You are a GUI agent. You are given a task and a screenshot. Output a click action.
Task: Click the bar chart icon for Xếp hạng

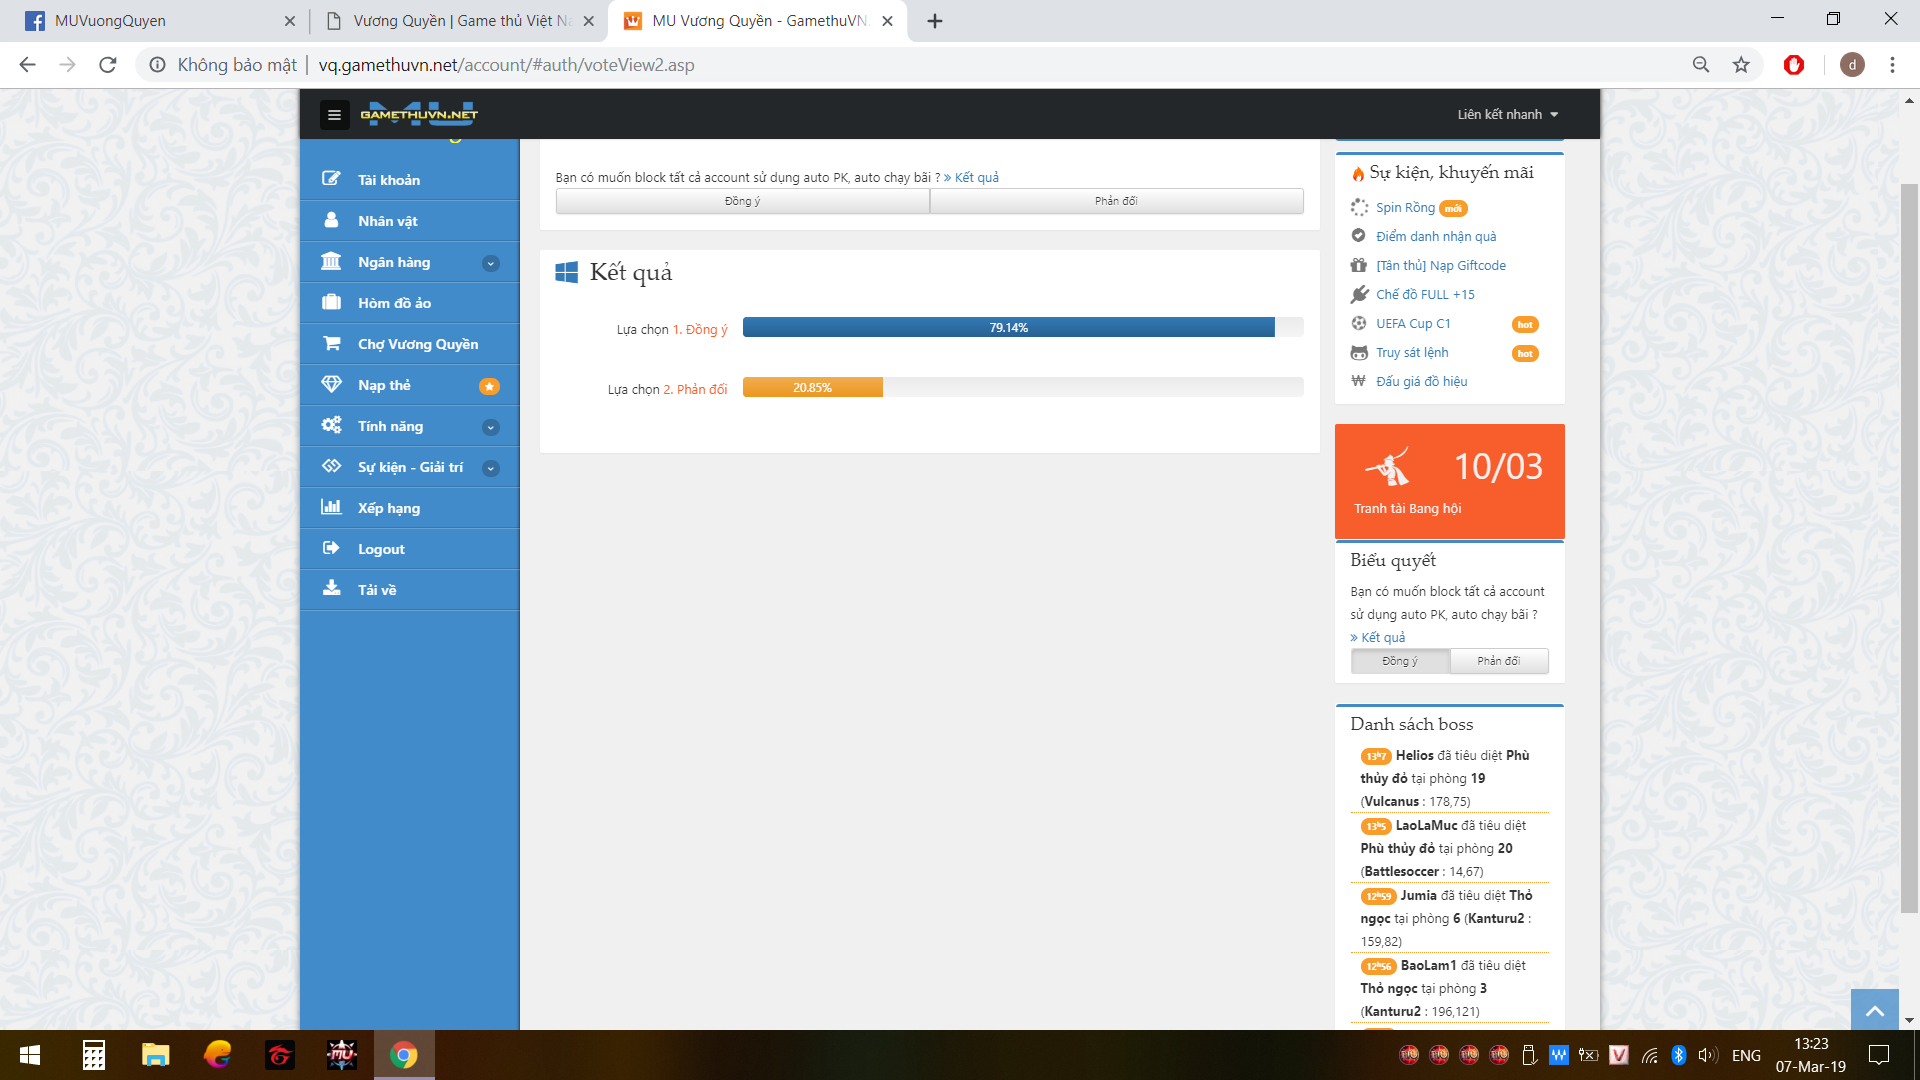(x=331, y=508)
